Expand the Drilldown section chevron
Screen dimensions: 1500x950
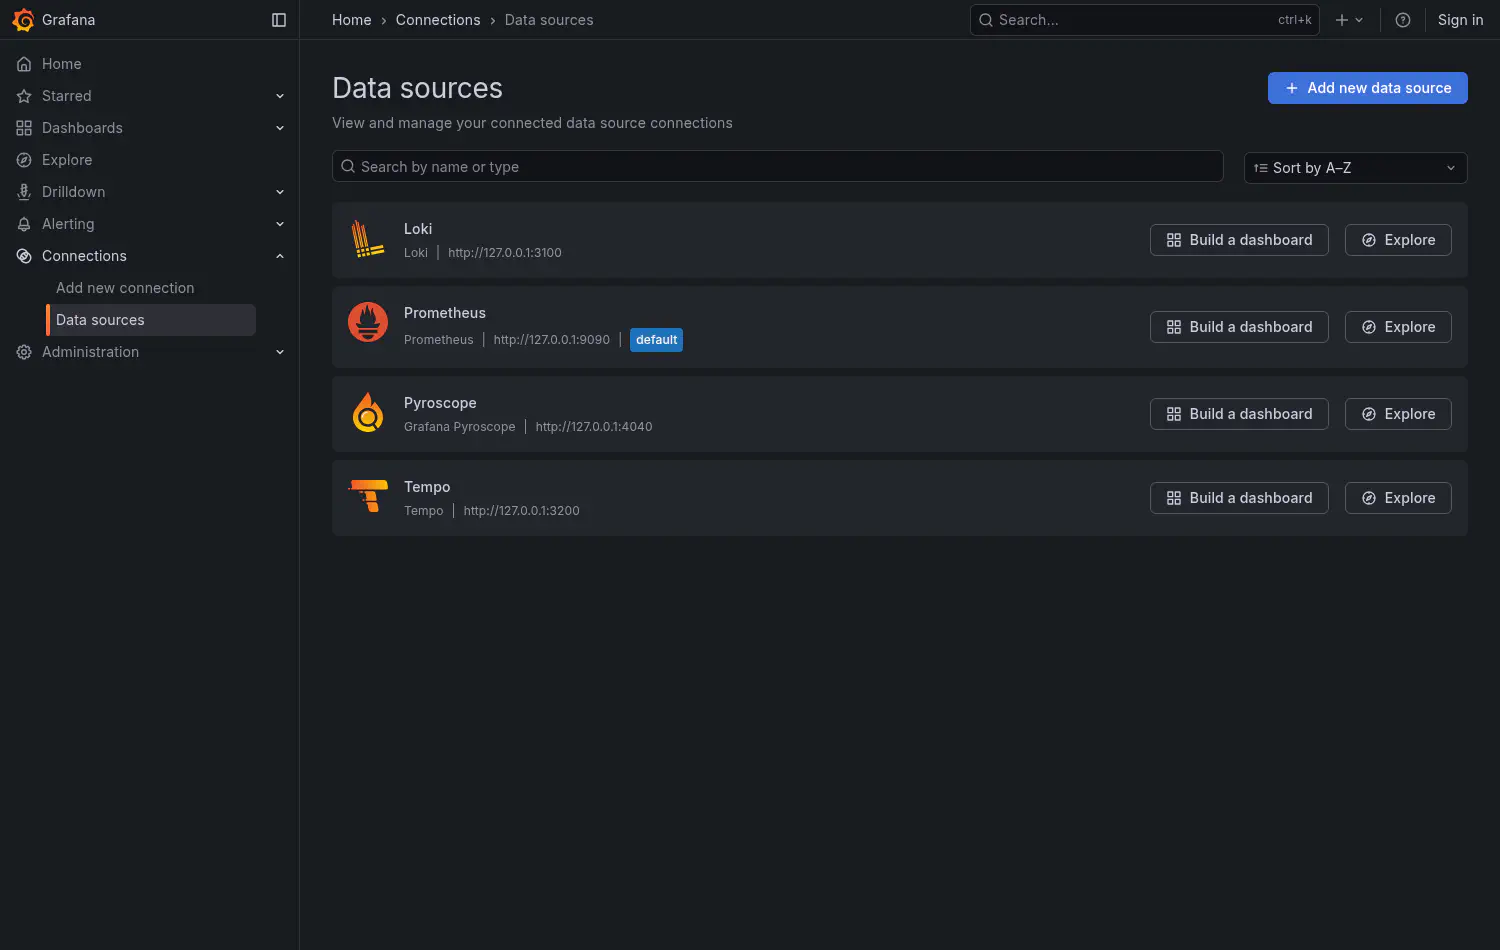tap(280, 192)
